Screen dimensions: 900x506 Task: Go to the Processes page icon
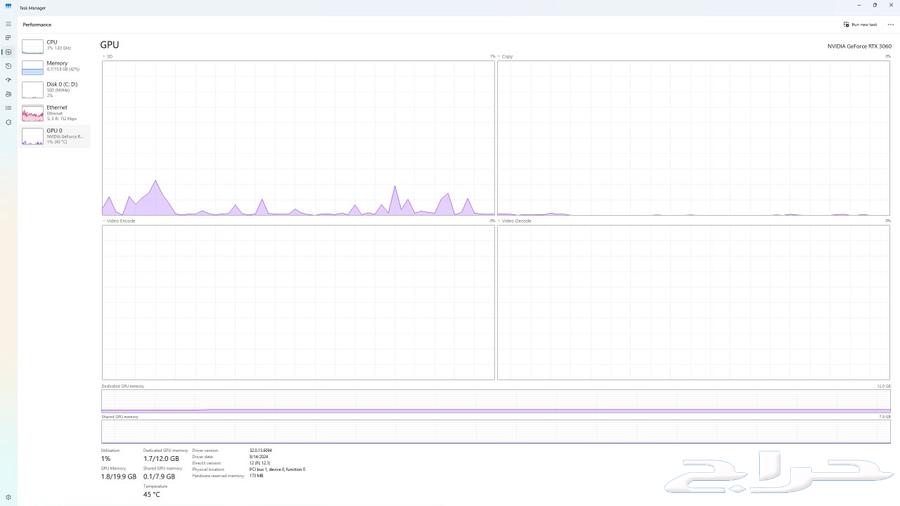pos(8,38)
